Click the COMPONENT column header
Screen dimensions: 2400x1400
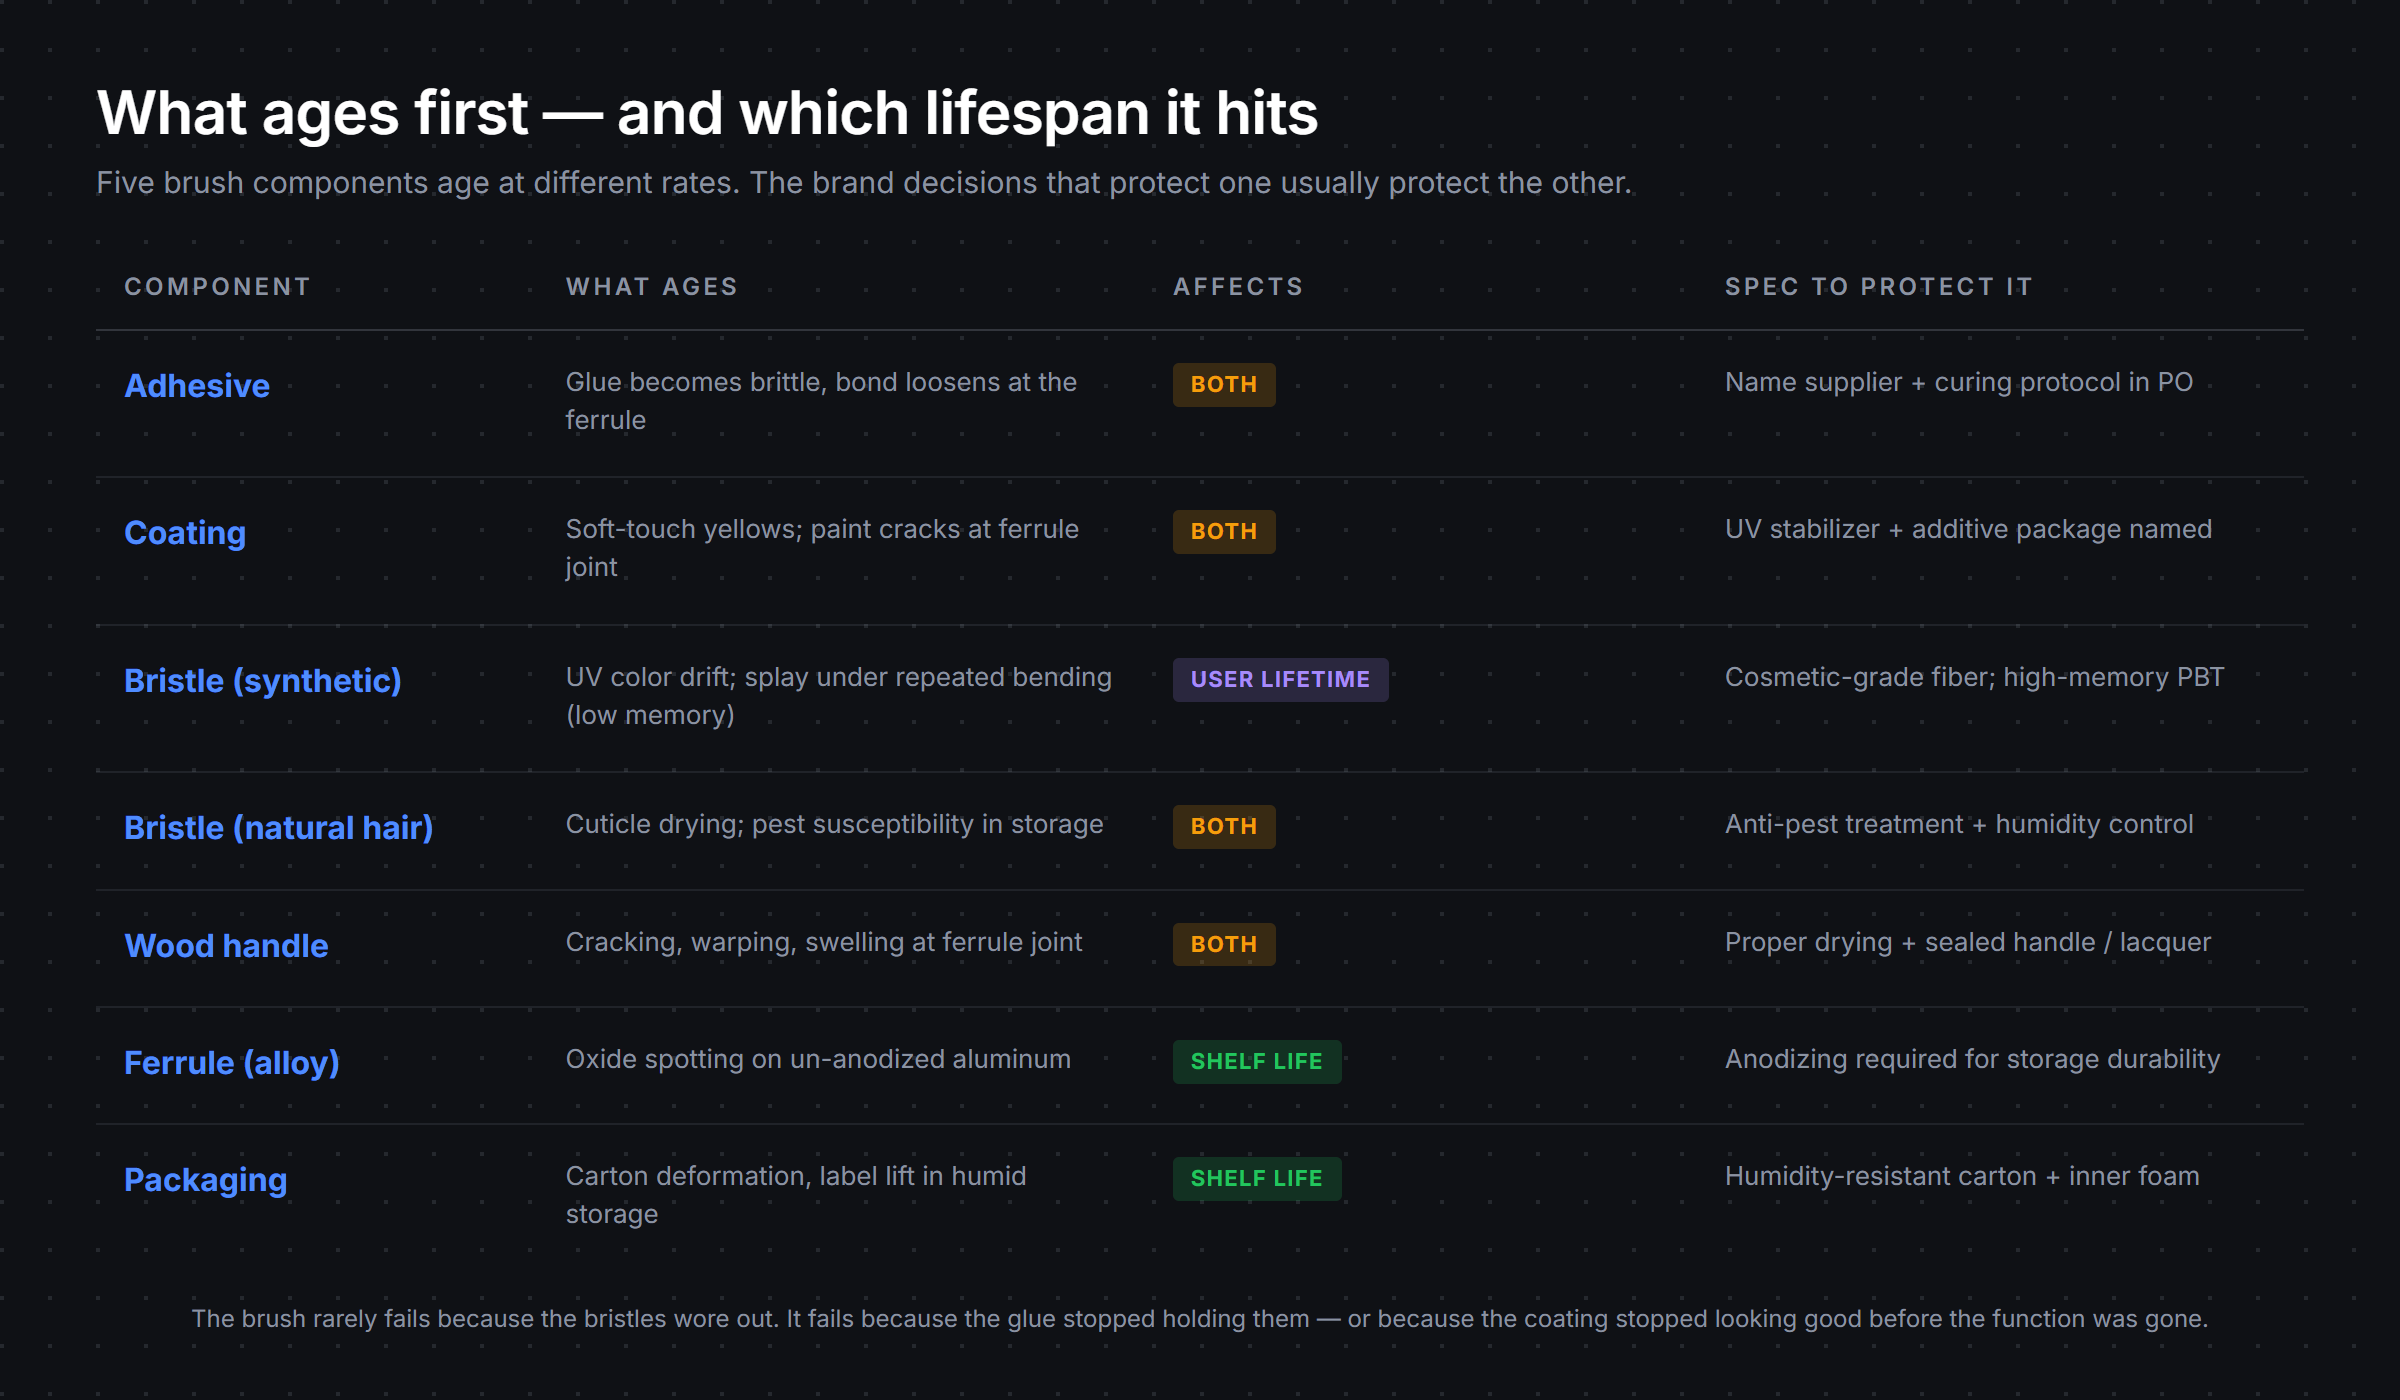218,287
